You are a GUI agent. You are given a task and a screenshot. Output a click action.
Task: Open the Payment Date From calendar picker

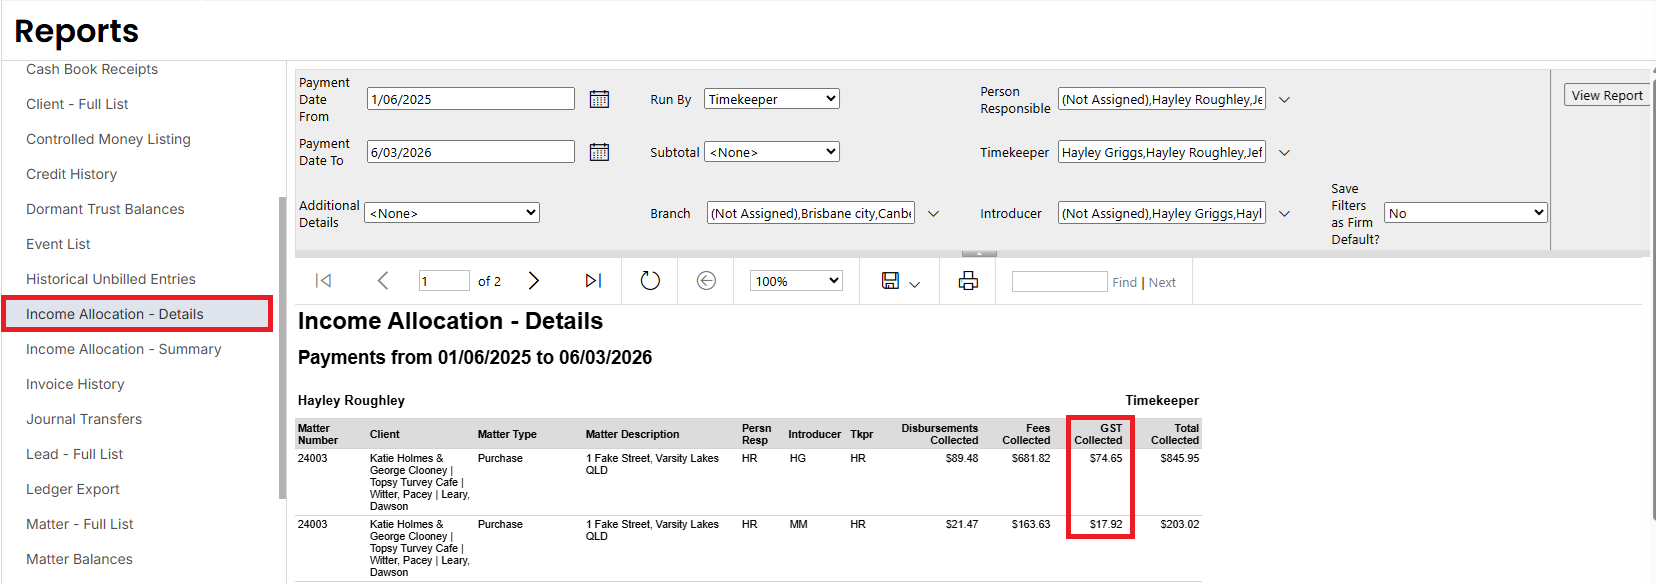pos(599,99)
